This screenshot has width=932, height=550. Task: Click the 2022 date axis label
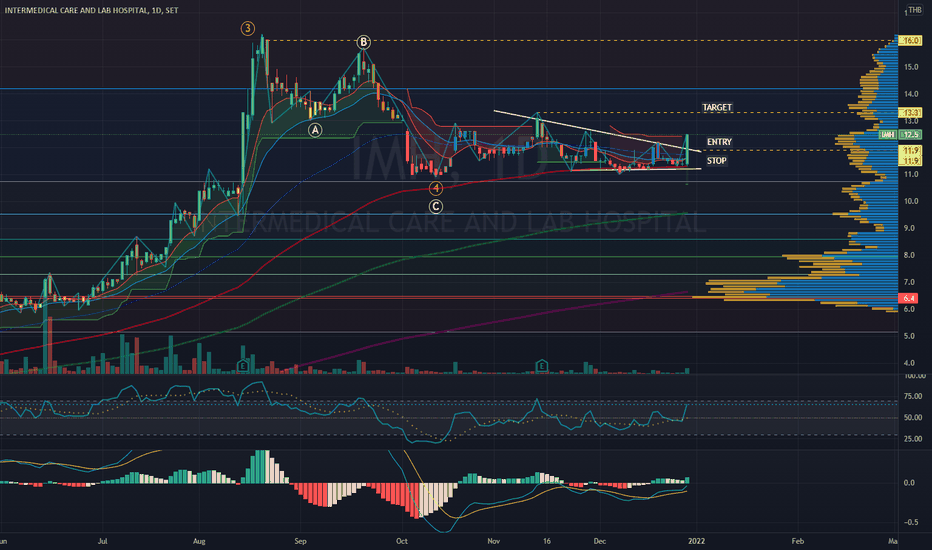pyautogui.click(x=696, y=541)
